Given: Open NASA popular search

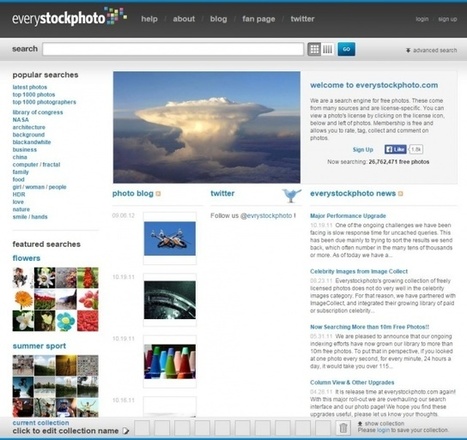Looking at the screenshot, I should (21, 120).
